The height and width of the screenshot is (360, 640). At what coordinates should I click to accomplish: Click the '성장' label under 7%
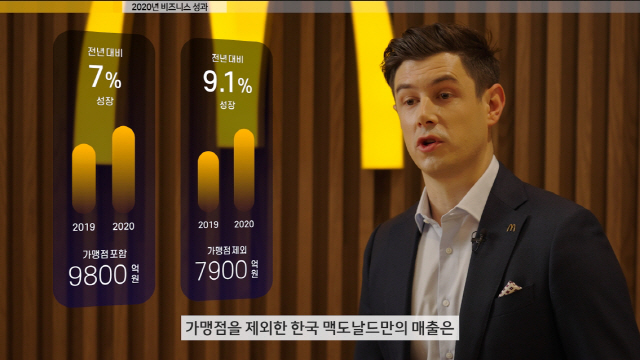tap(105, 101)
